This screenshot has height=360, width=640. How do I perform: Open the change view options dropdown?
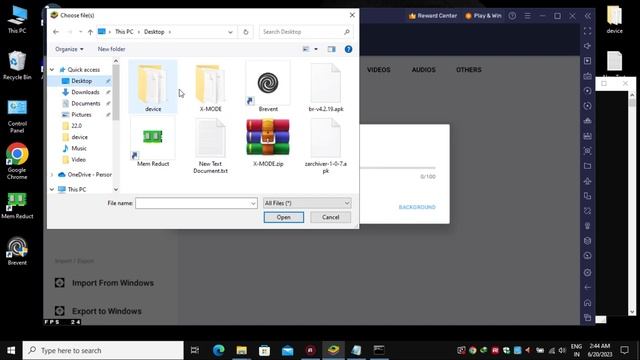click(x=316, y=49)
